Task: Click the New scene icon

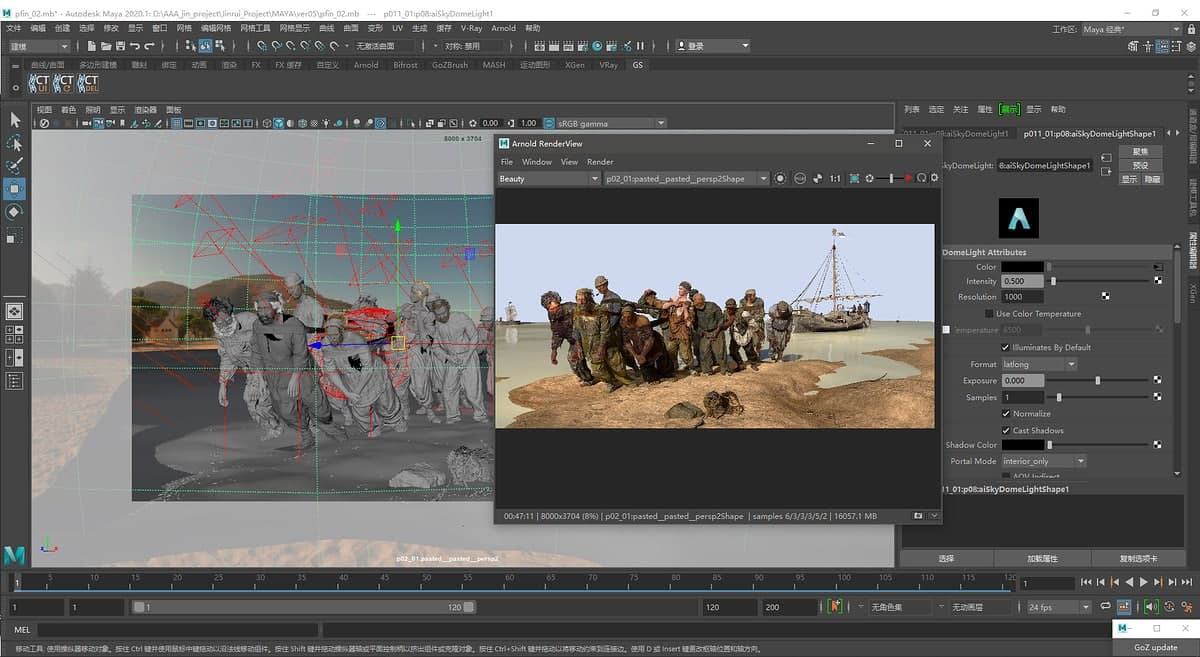Action: click(90, 46)
